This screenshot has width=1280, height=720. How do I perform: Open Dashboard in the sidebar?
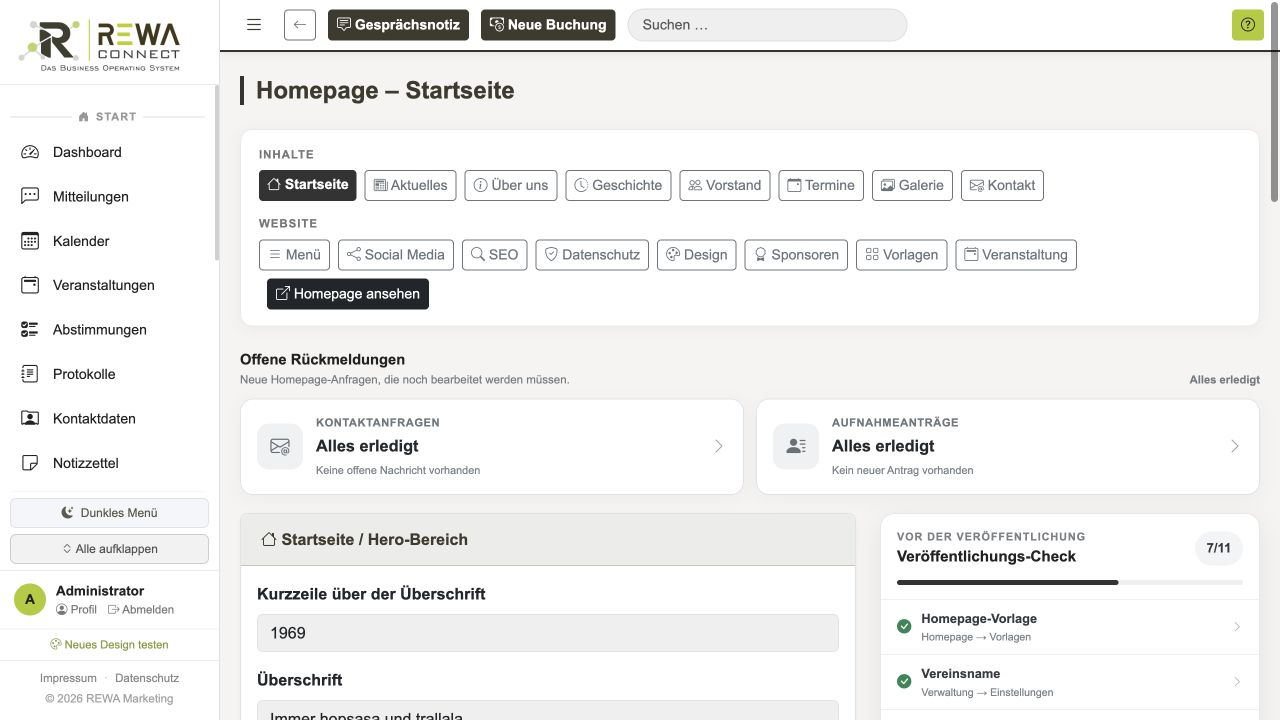tap(109, 152)
